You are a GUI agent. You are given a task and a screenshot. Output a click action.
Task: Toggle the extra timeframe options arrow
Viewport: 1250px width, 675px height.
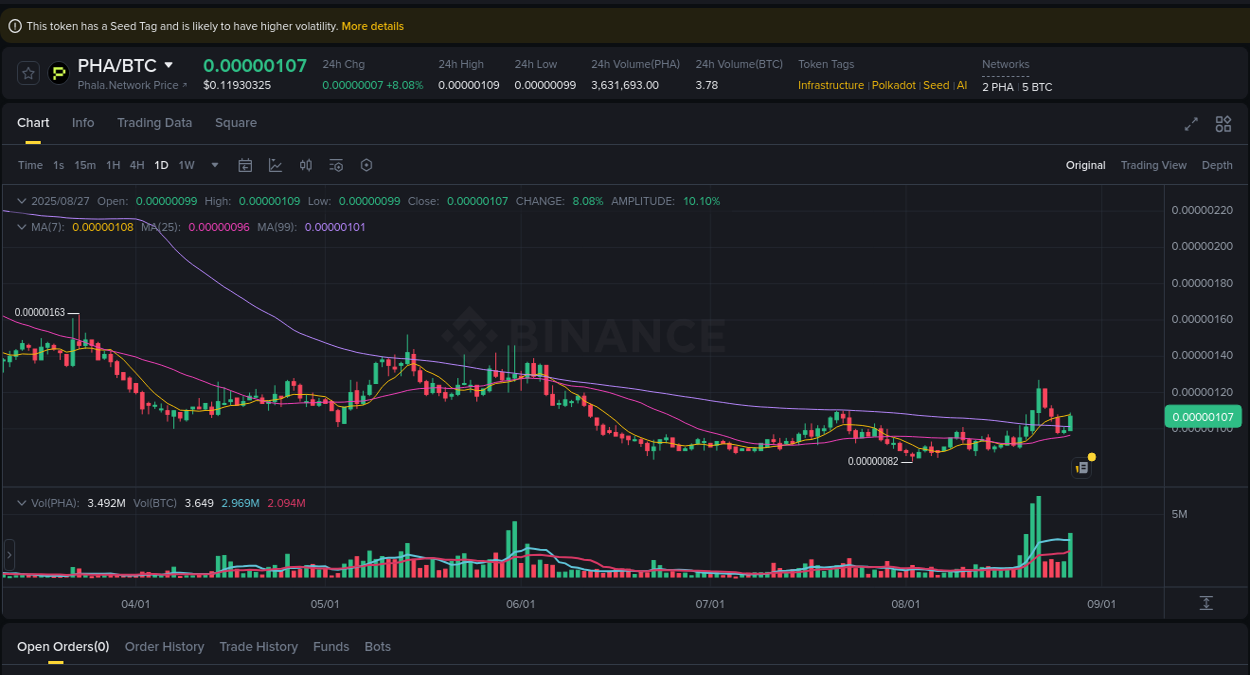(x=213, y=165)
